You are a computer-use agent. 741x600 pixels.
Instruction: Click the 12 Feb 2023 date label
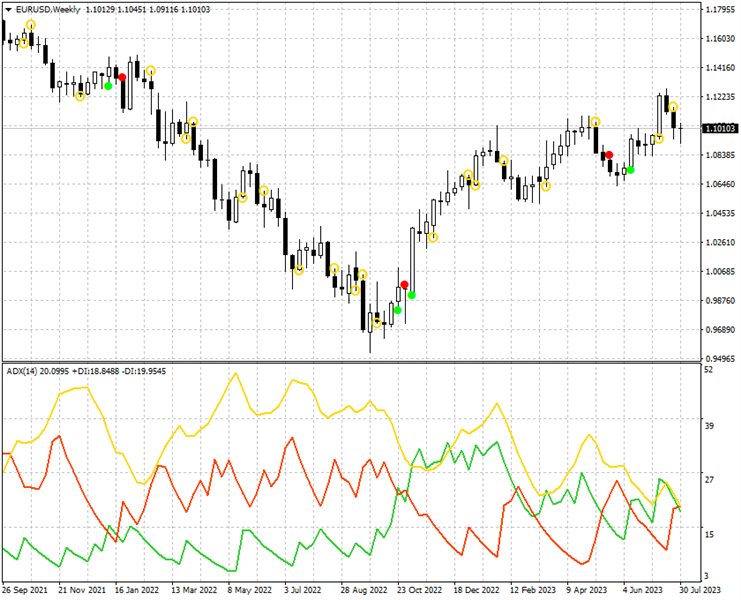coord(533,590)
